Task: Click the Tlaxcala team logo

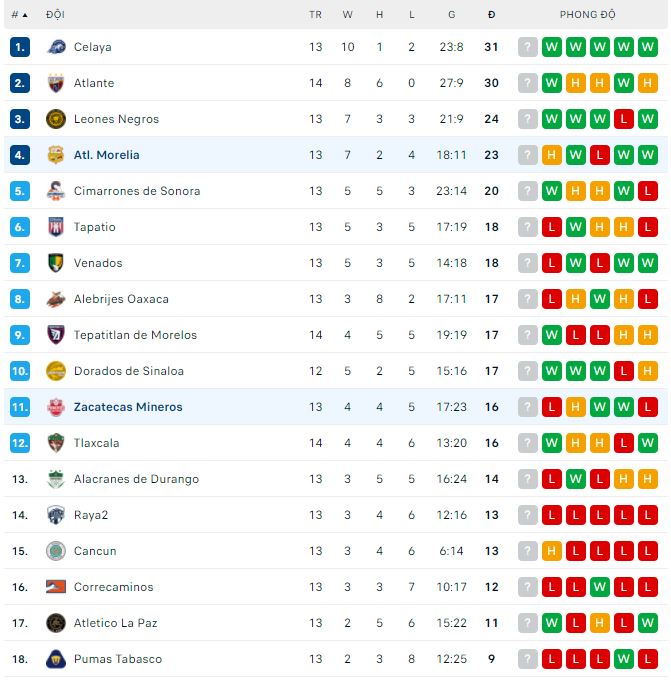Action: [56, 443]
